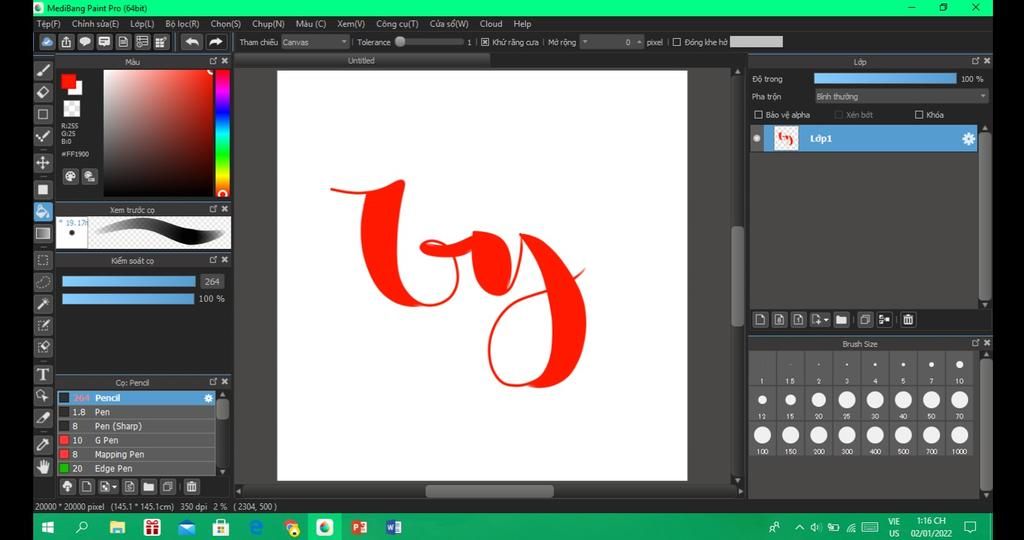
Task: Select the Bucket fill tool
Action: click(43, 211)
